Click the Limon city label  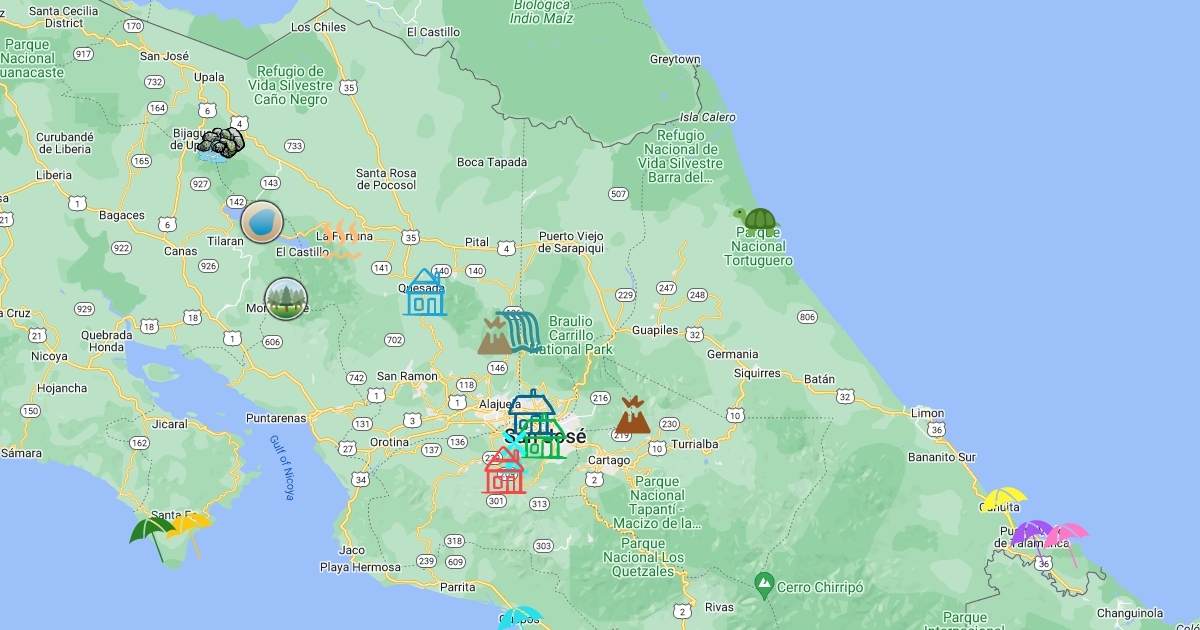(x=927, y=413)
